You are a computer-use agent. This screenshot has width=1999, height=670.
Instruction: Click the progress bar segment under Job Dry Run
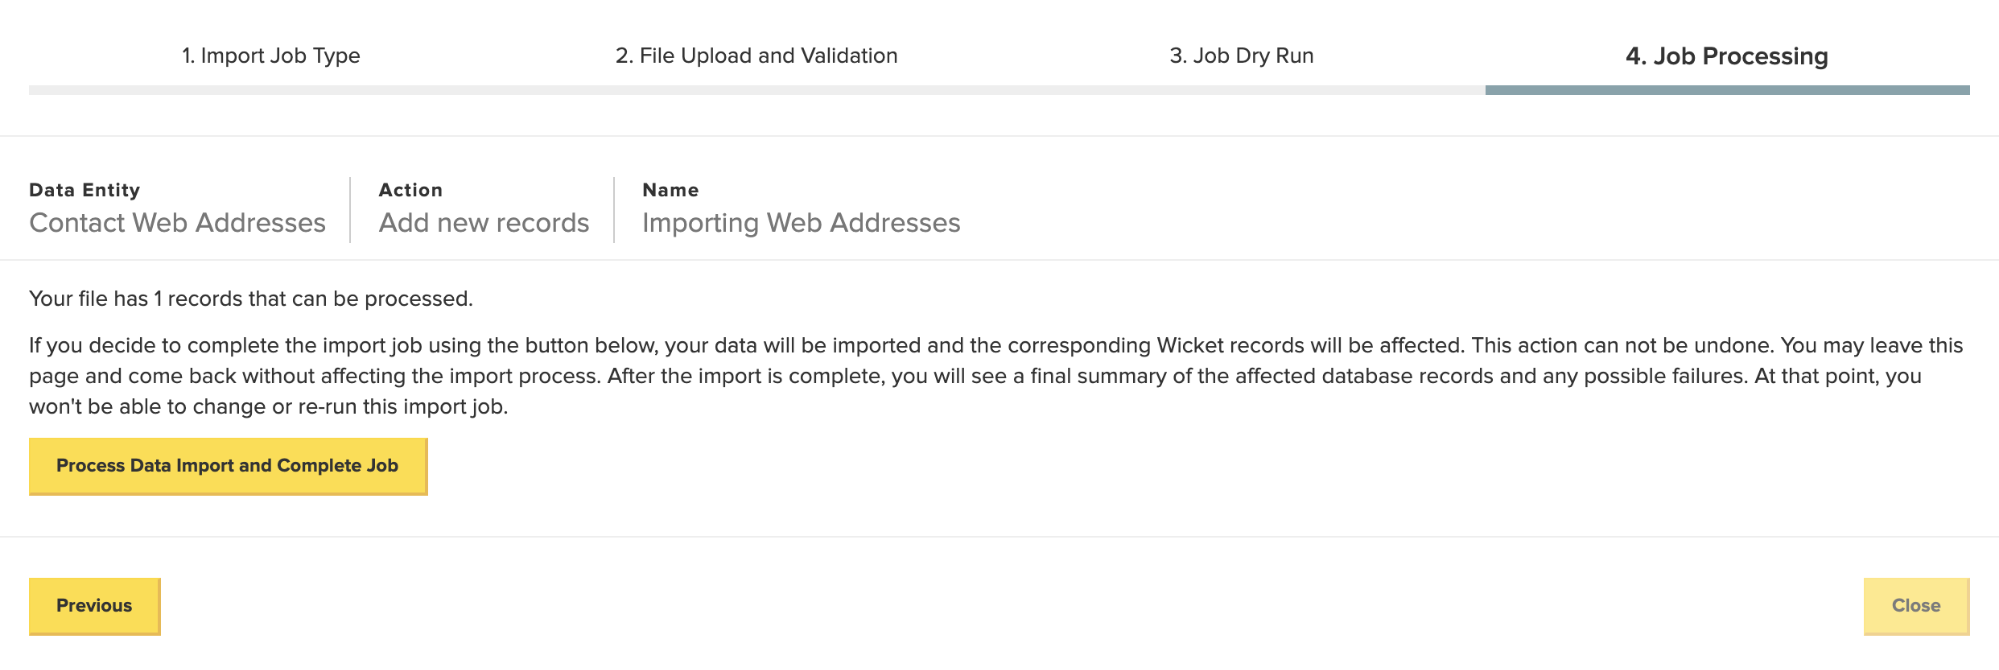tap(1241, 90)
